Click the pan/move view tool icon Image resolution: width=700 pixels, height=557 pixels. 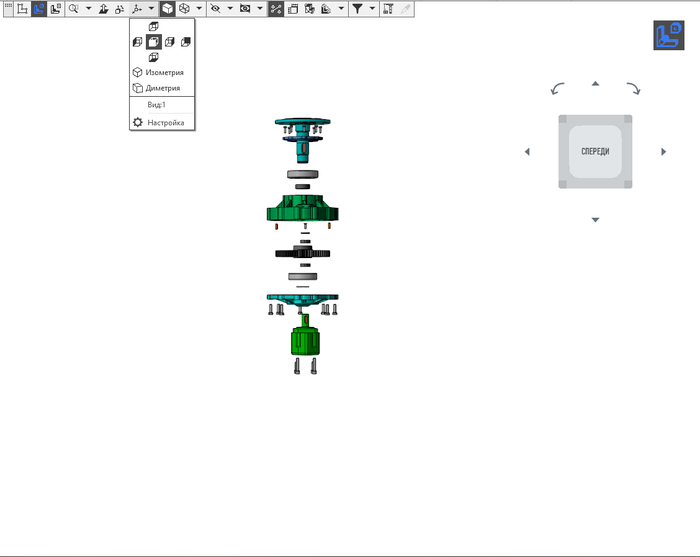104,9
